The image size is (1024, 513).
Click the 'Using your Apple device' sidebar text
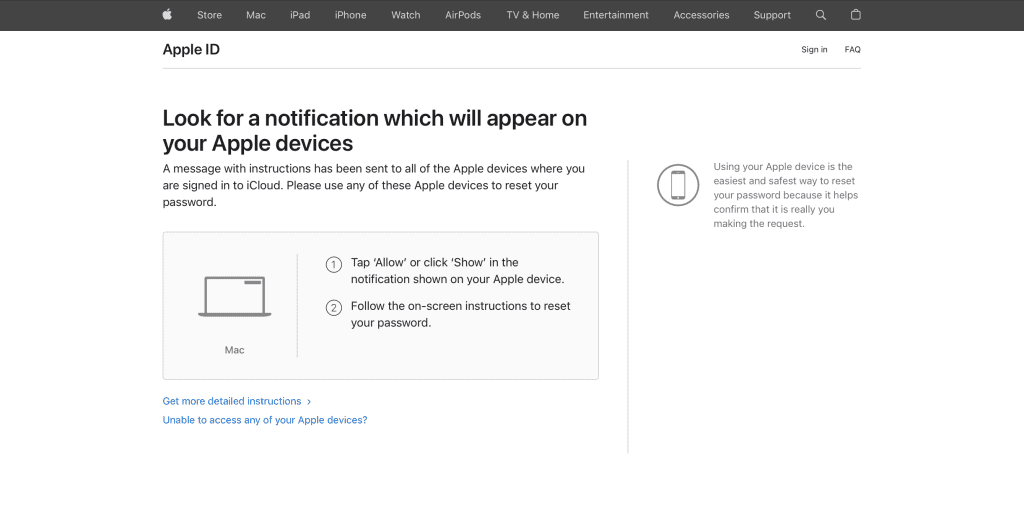[786, 195]
